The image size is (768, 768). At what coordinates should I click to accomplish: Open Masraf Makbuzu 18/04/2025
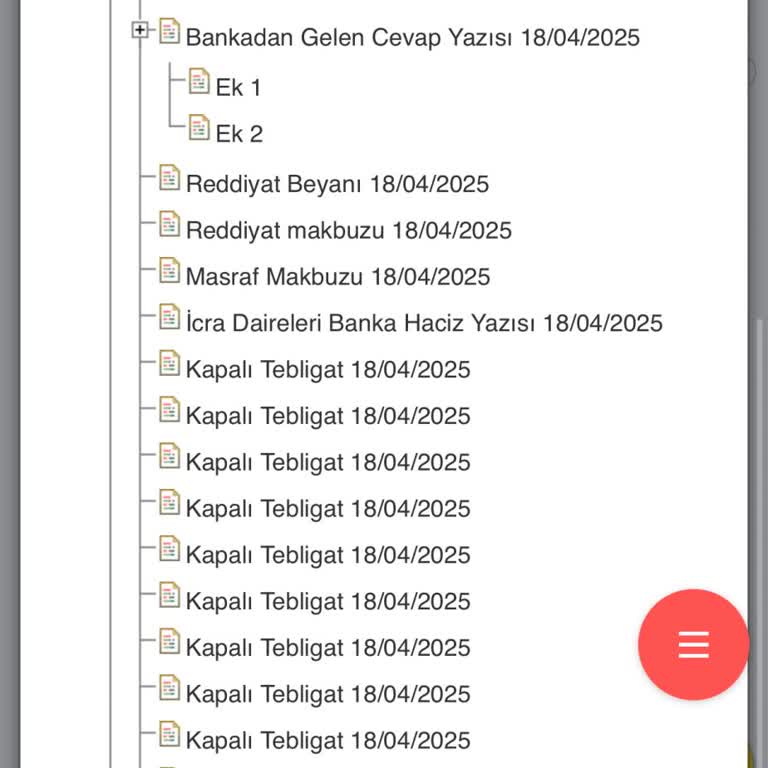[x=338, y=277]
